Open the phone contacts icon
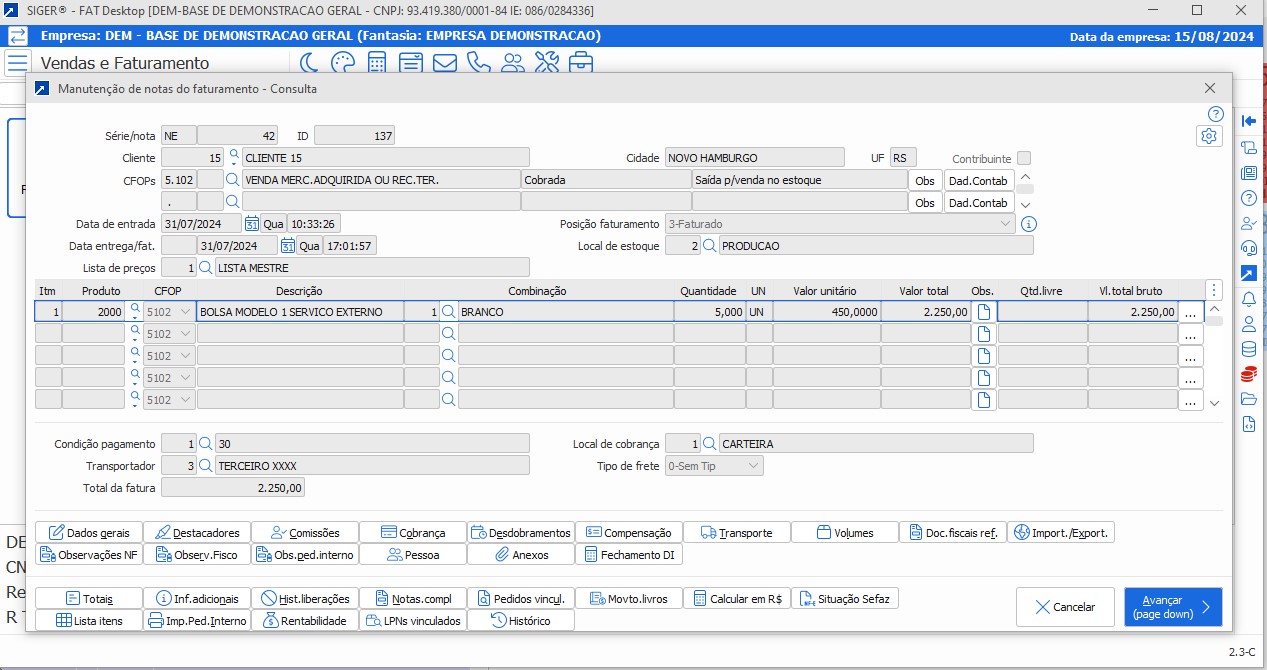Viewport: 1267px width, 670px height. click(479, 63)
